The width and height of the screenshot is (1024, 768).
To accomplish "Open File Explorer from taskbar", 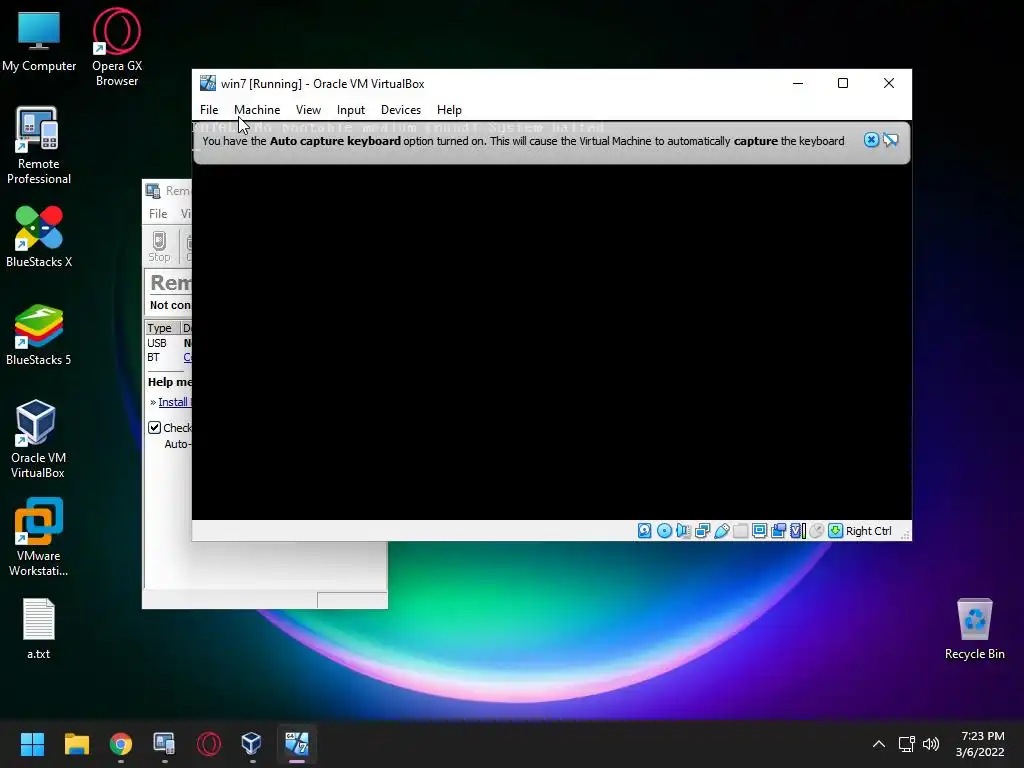I will coord(76,744).
